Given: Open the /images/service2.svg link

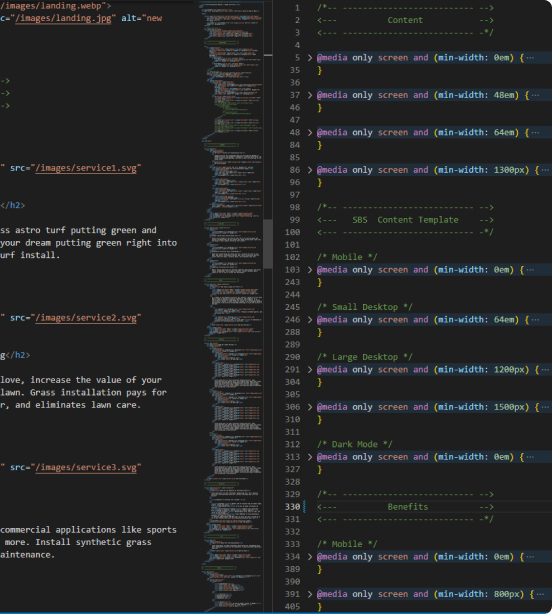Looking at the screenshot, I should coord(86,318).
